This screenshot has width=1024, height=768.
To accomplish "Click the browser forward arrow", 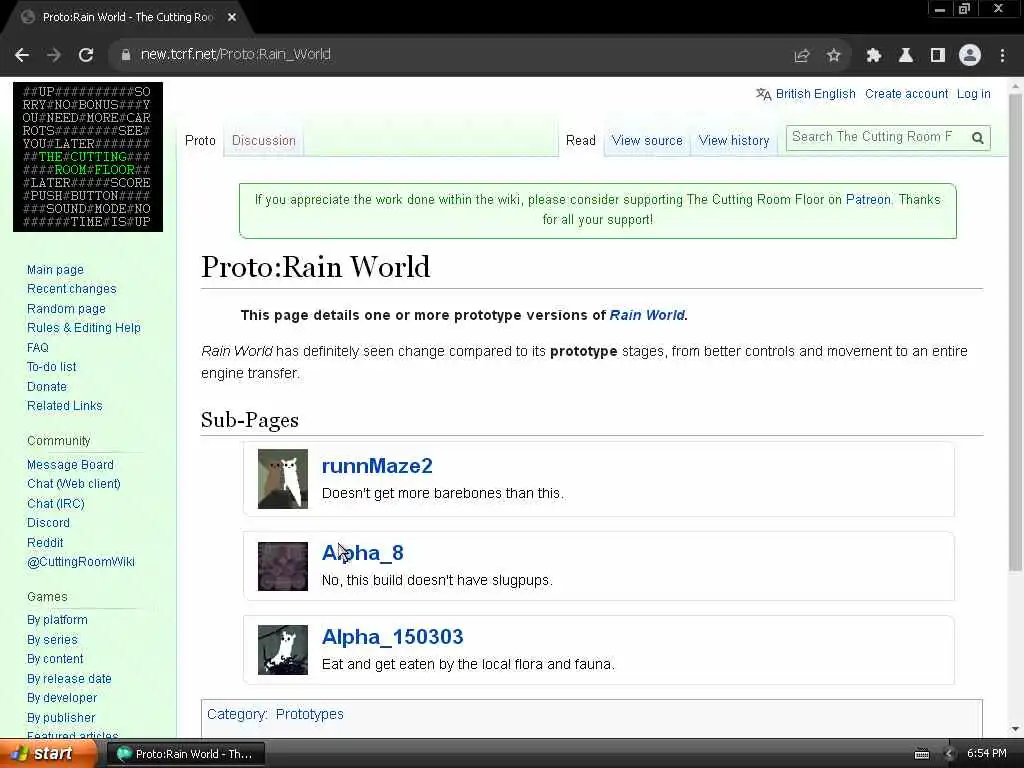I will pos(54,55).
